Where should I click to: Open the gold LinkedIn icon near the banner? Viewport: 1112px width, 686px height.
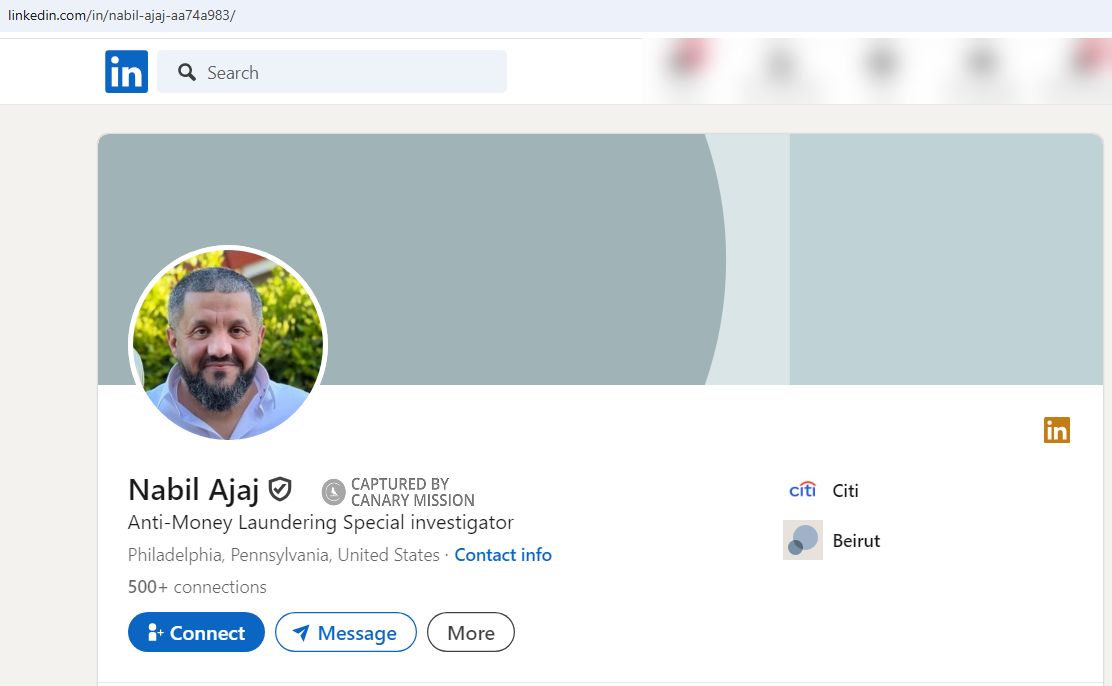[x=1057, y=430]
